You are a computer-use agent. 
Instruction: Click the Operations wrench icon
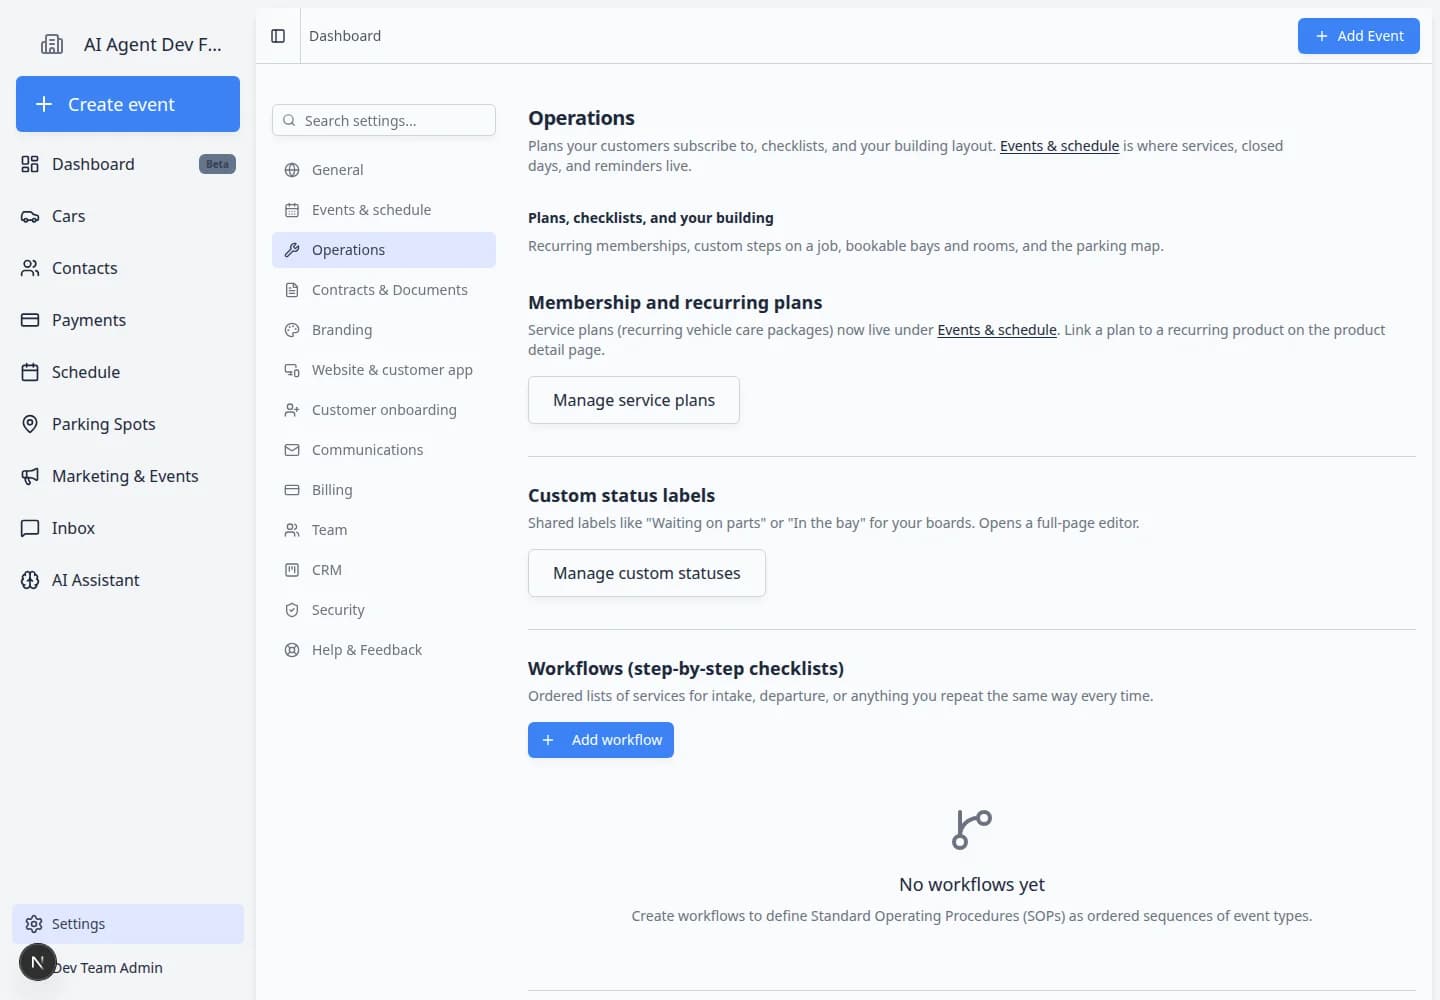pos(292,250)
